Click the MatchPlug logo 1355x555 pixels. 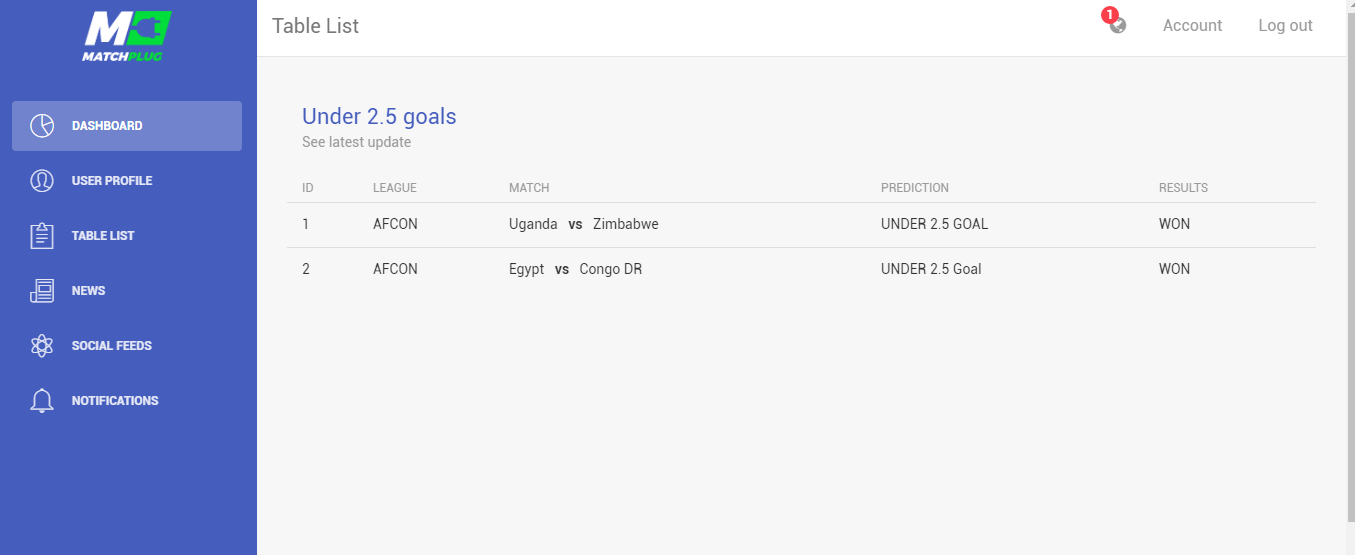[x=127, y=37]
